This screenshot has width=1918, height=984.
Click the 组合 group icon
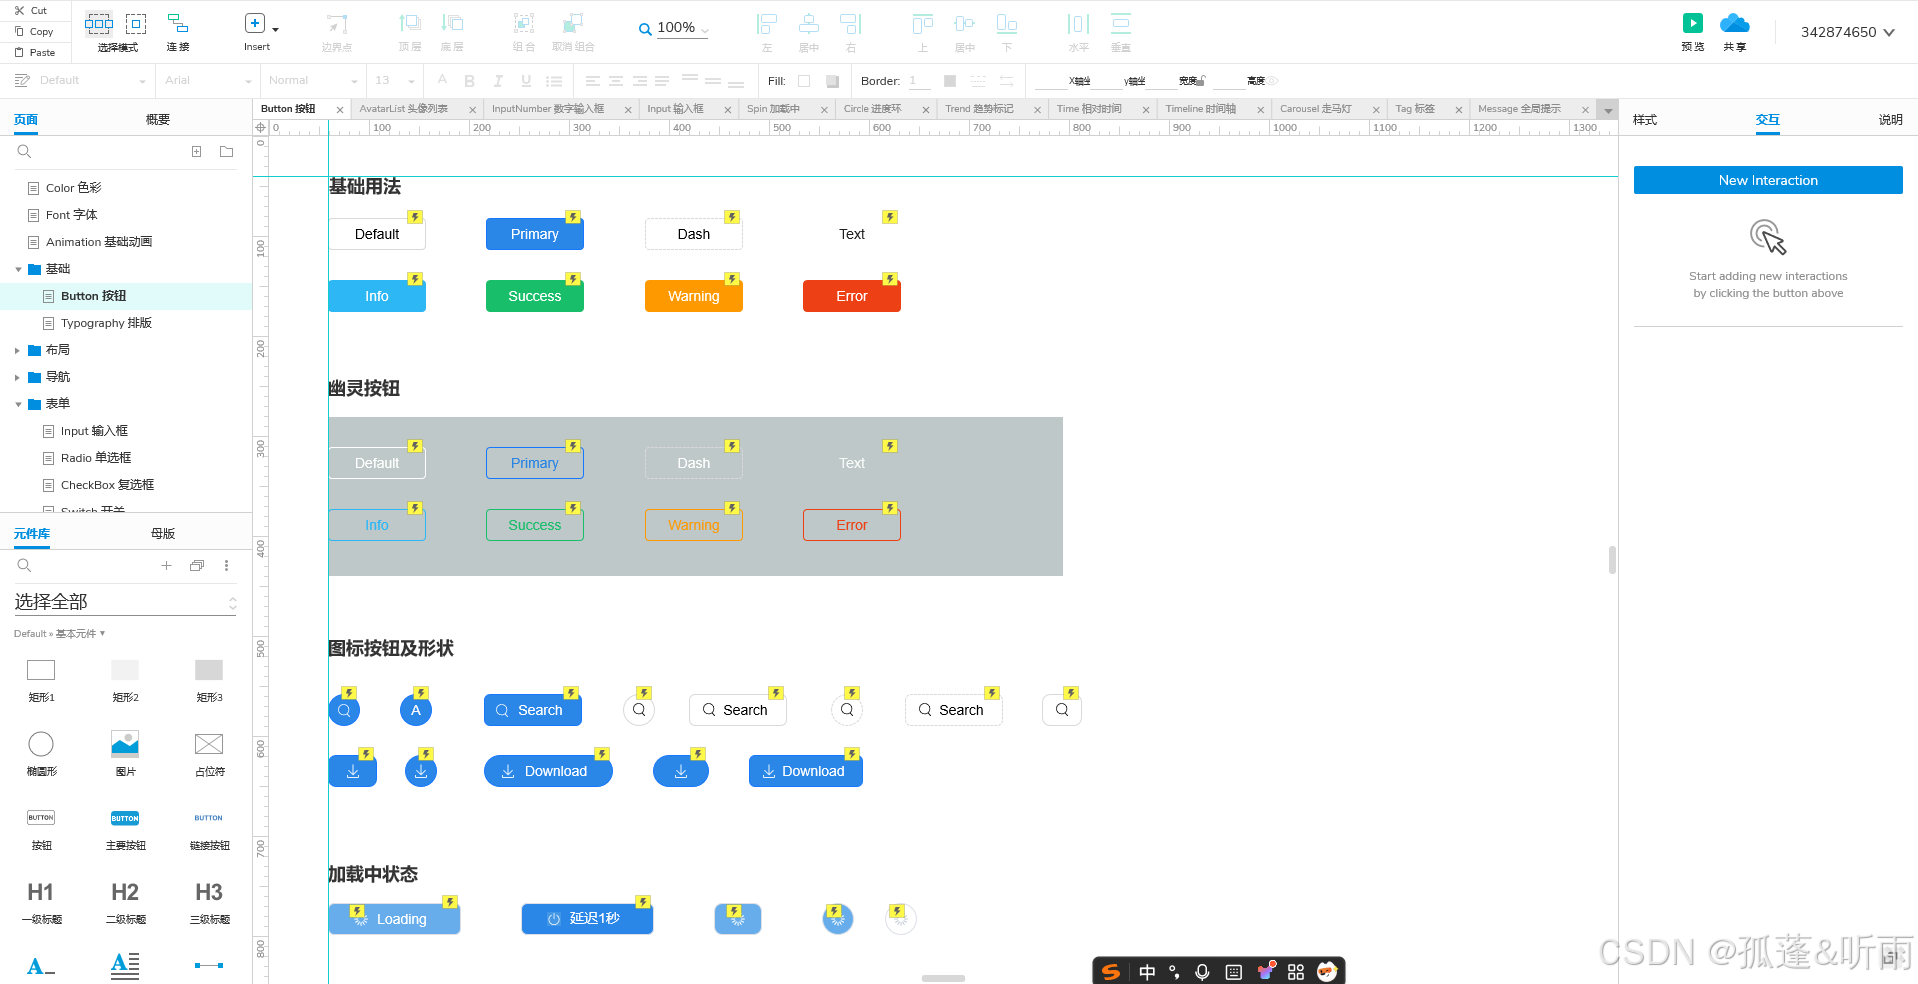(x=523, y=23)
